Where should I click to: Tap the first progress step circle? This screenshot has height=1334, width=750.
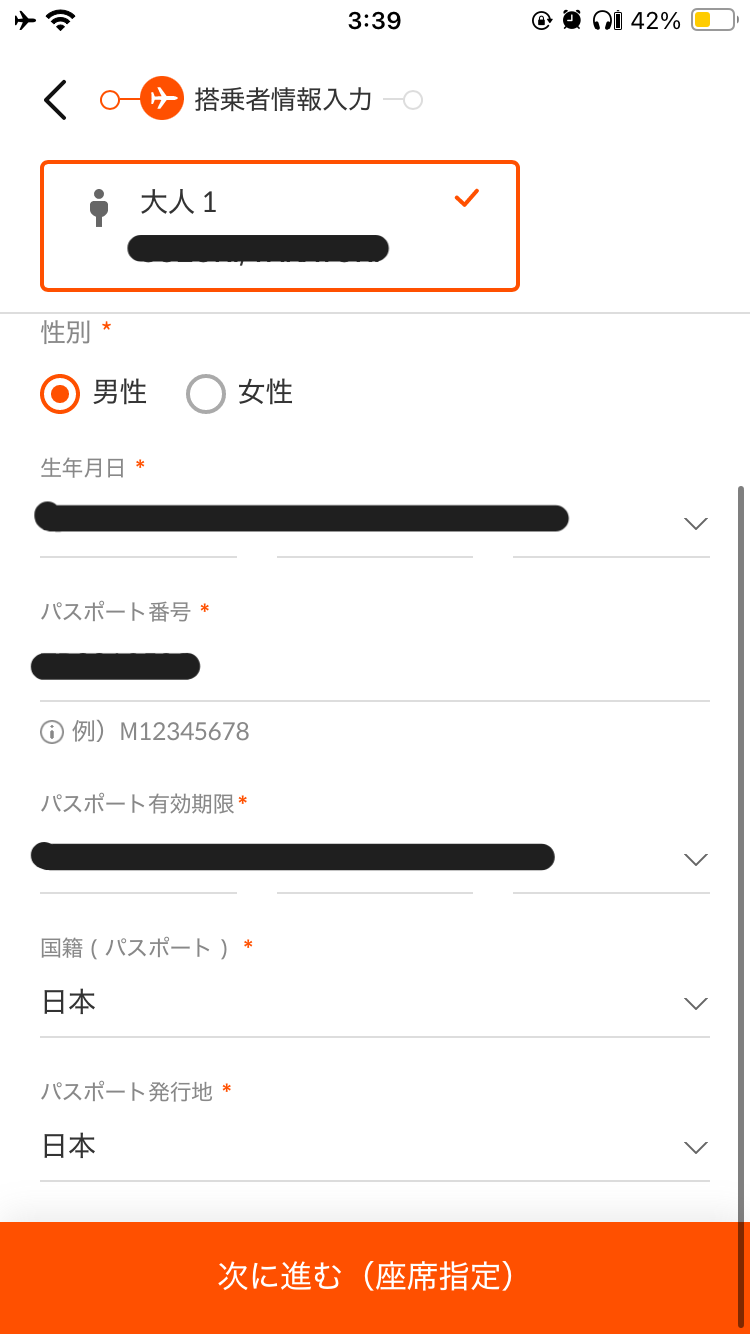[x=110, y=99]
